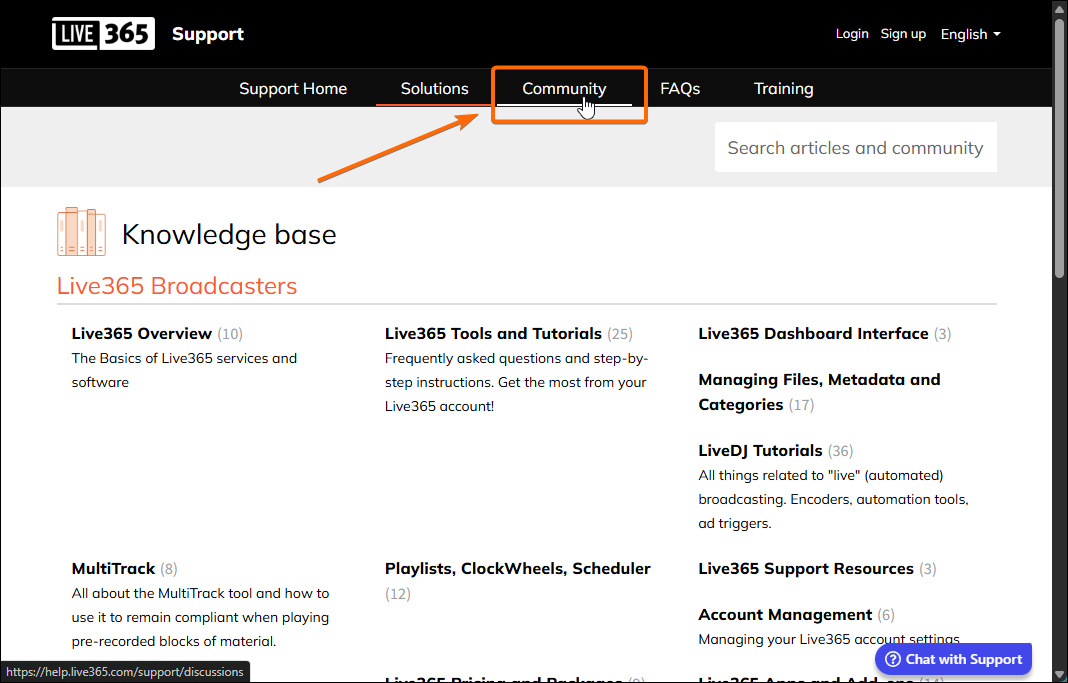The width and height of the screenshot is (1068, 683).
Task: Click "All about the MultiTrack tool" description
Action: point(200,617)
